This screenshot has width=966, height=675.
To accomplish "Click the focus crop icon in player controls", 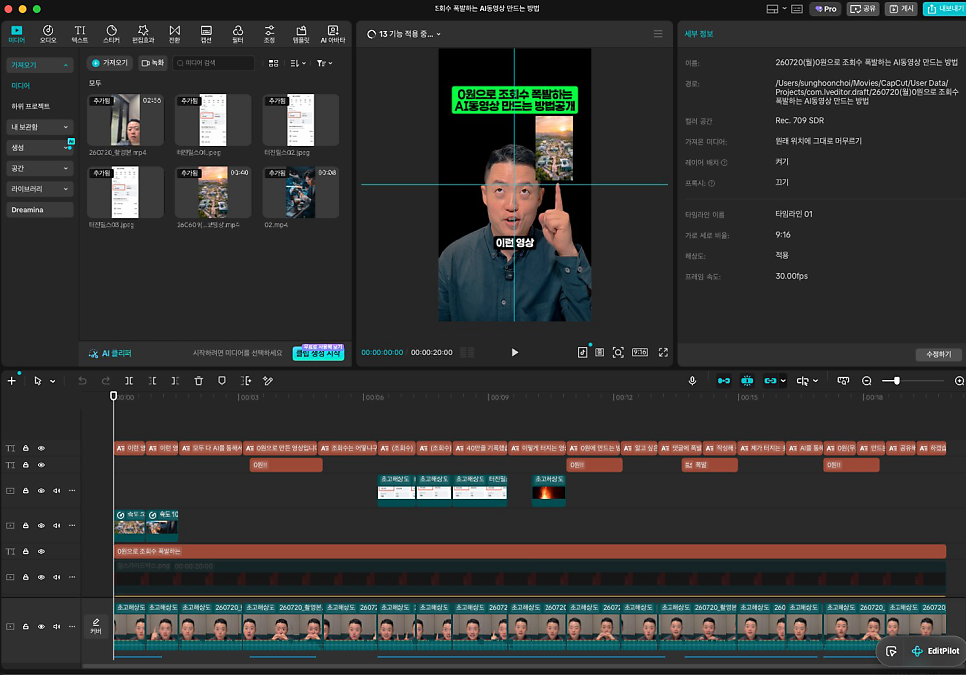I will [618, 352].
